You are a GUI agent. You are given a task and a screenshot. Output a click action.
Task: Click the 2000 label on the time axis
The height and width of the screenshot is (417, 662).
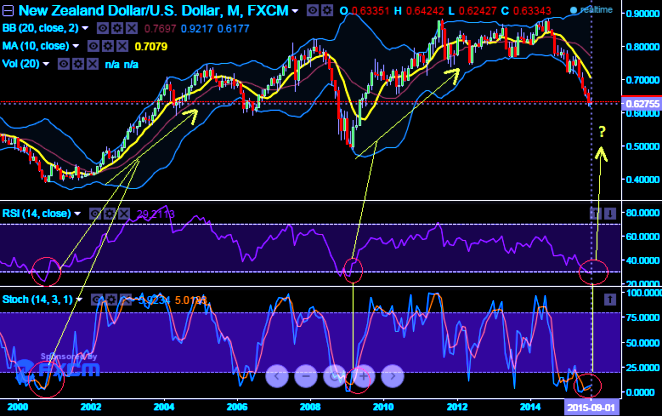[x=18, y=407]
